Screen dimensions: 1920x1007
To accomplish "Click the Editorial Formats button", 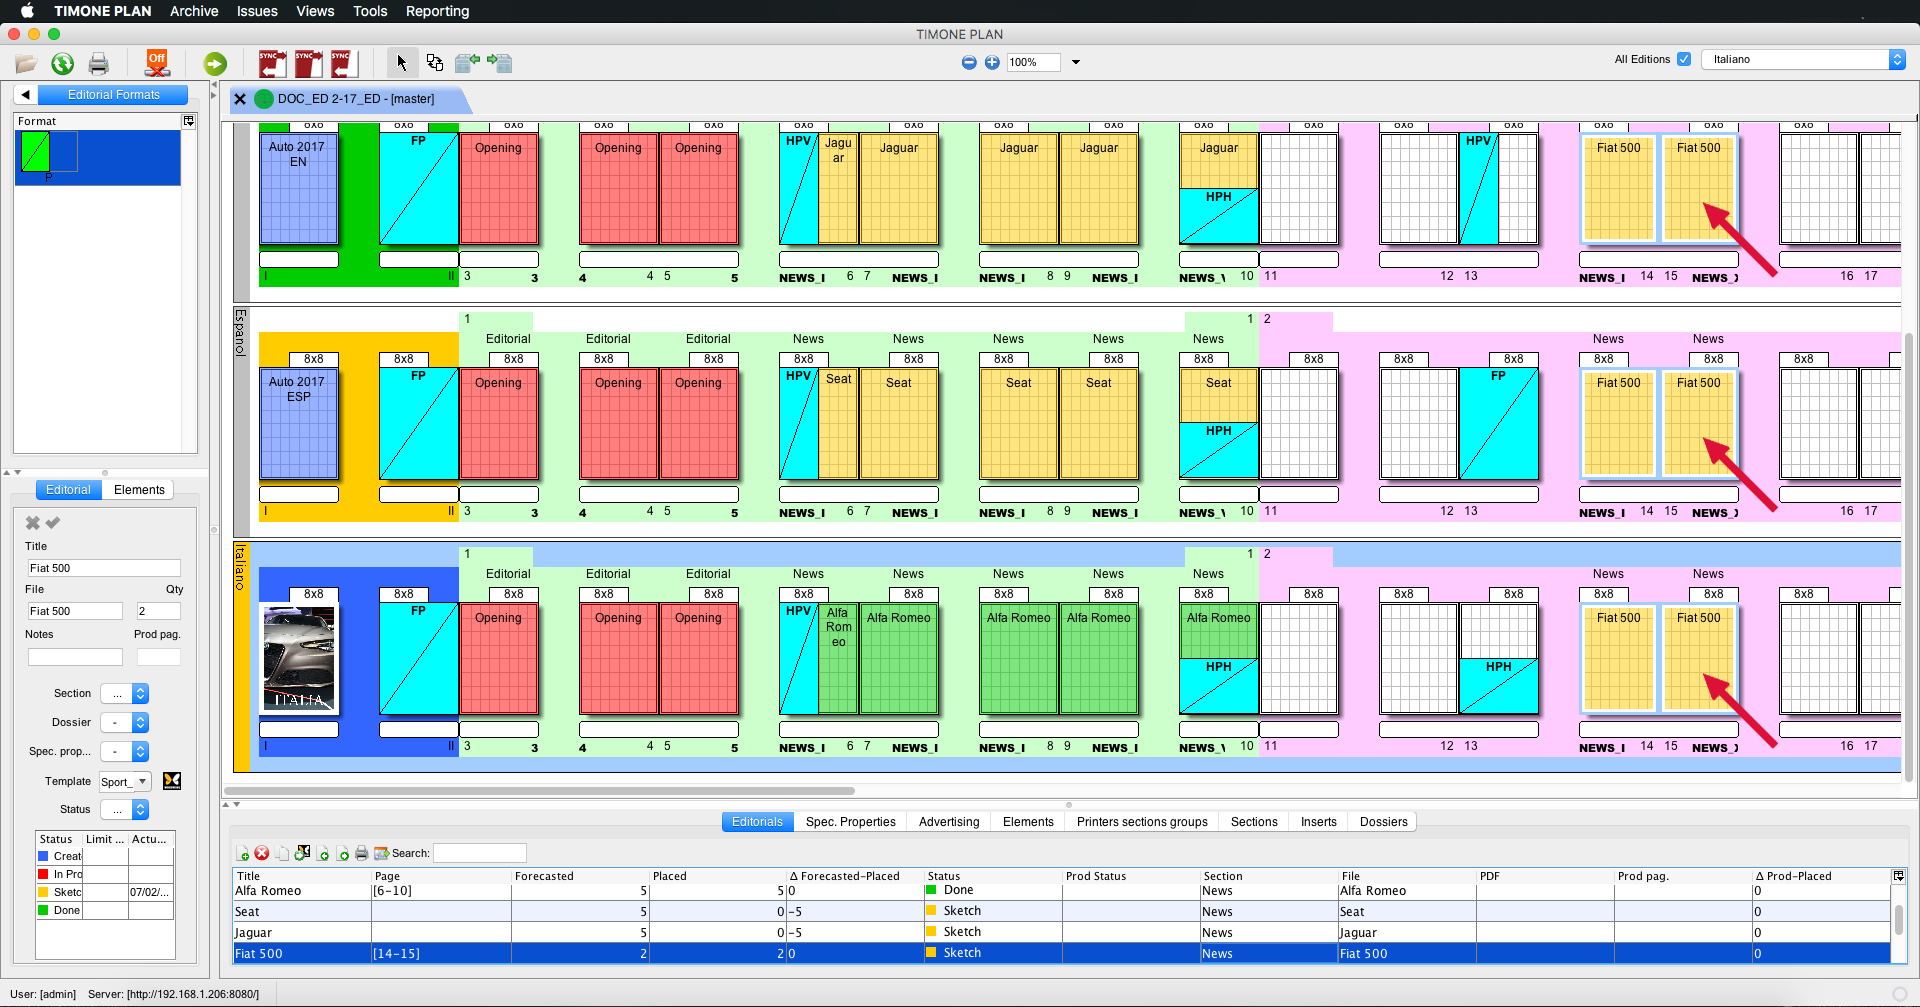I will 113,95.
